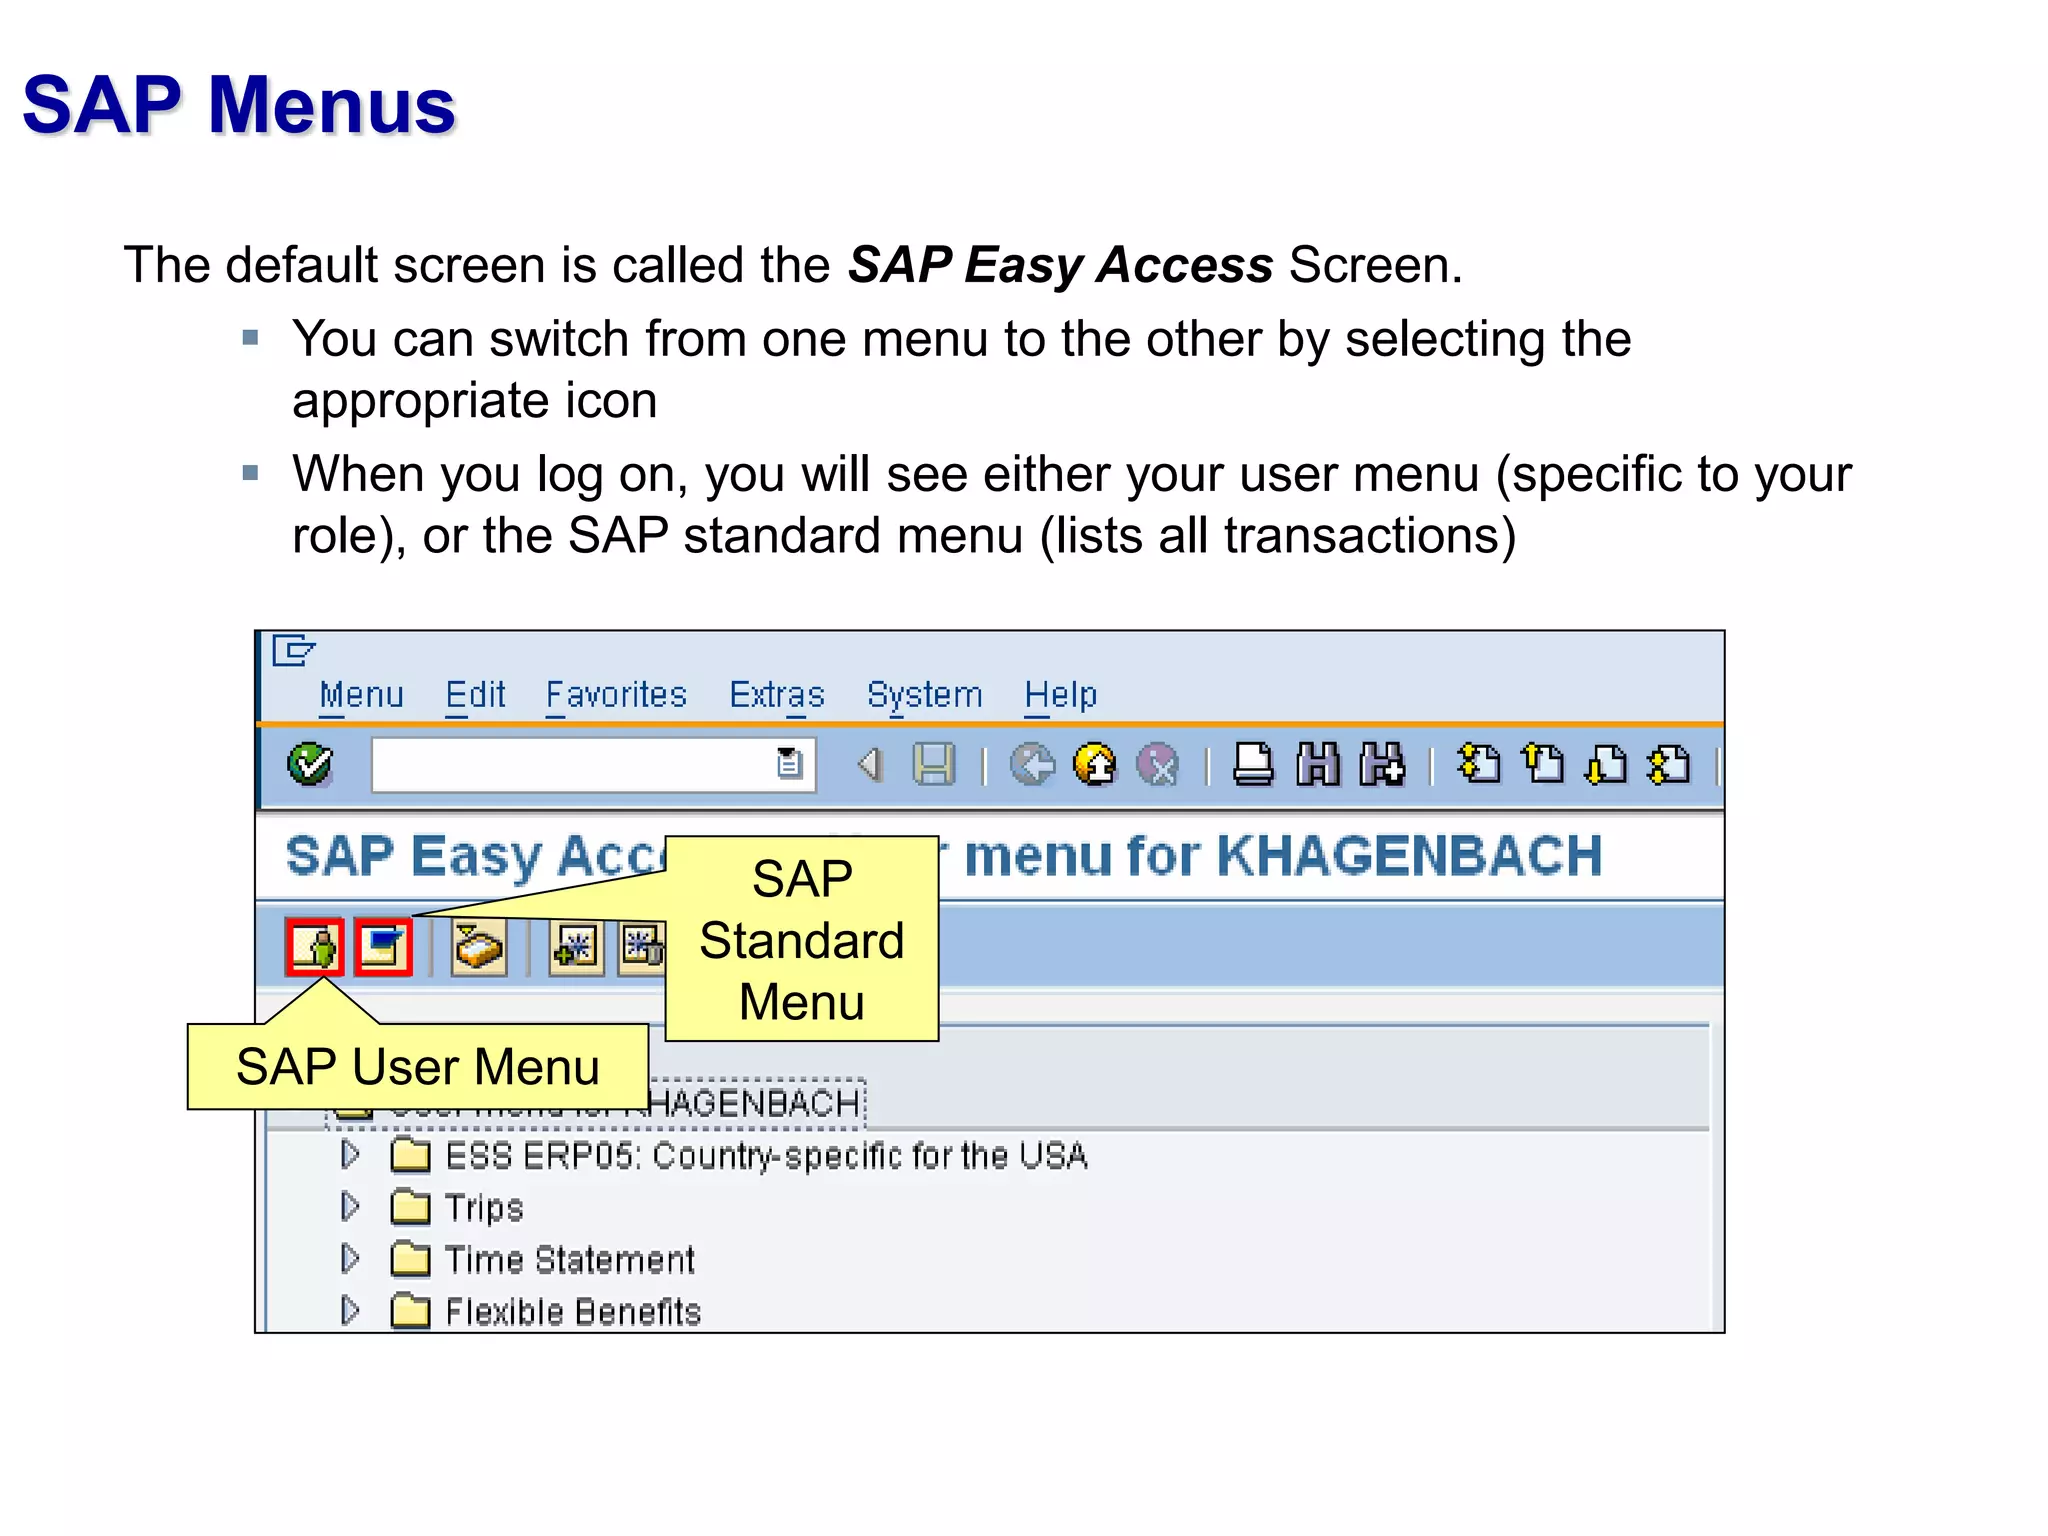Click the Print icon
This screenshot has height=1536, width=2048.
(x=1253, y=765)
